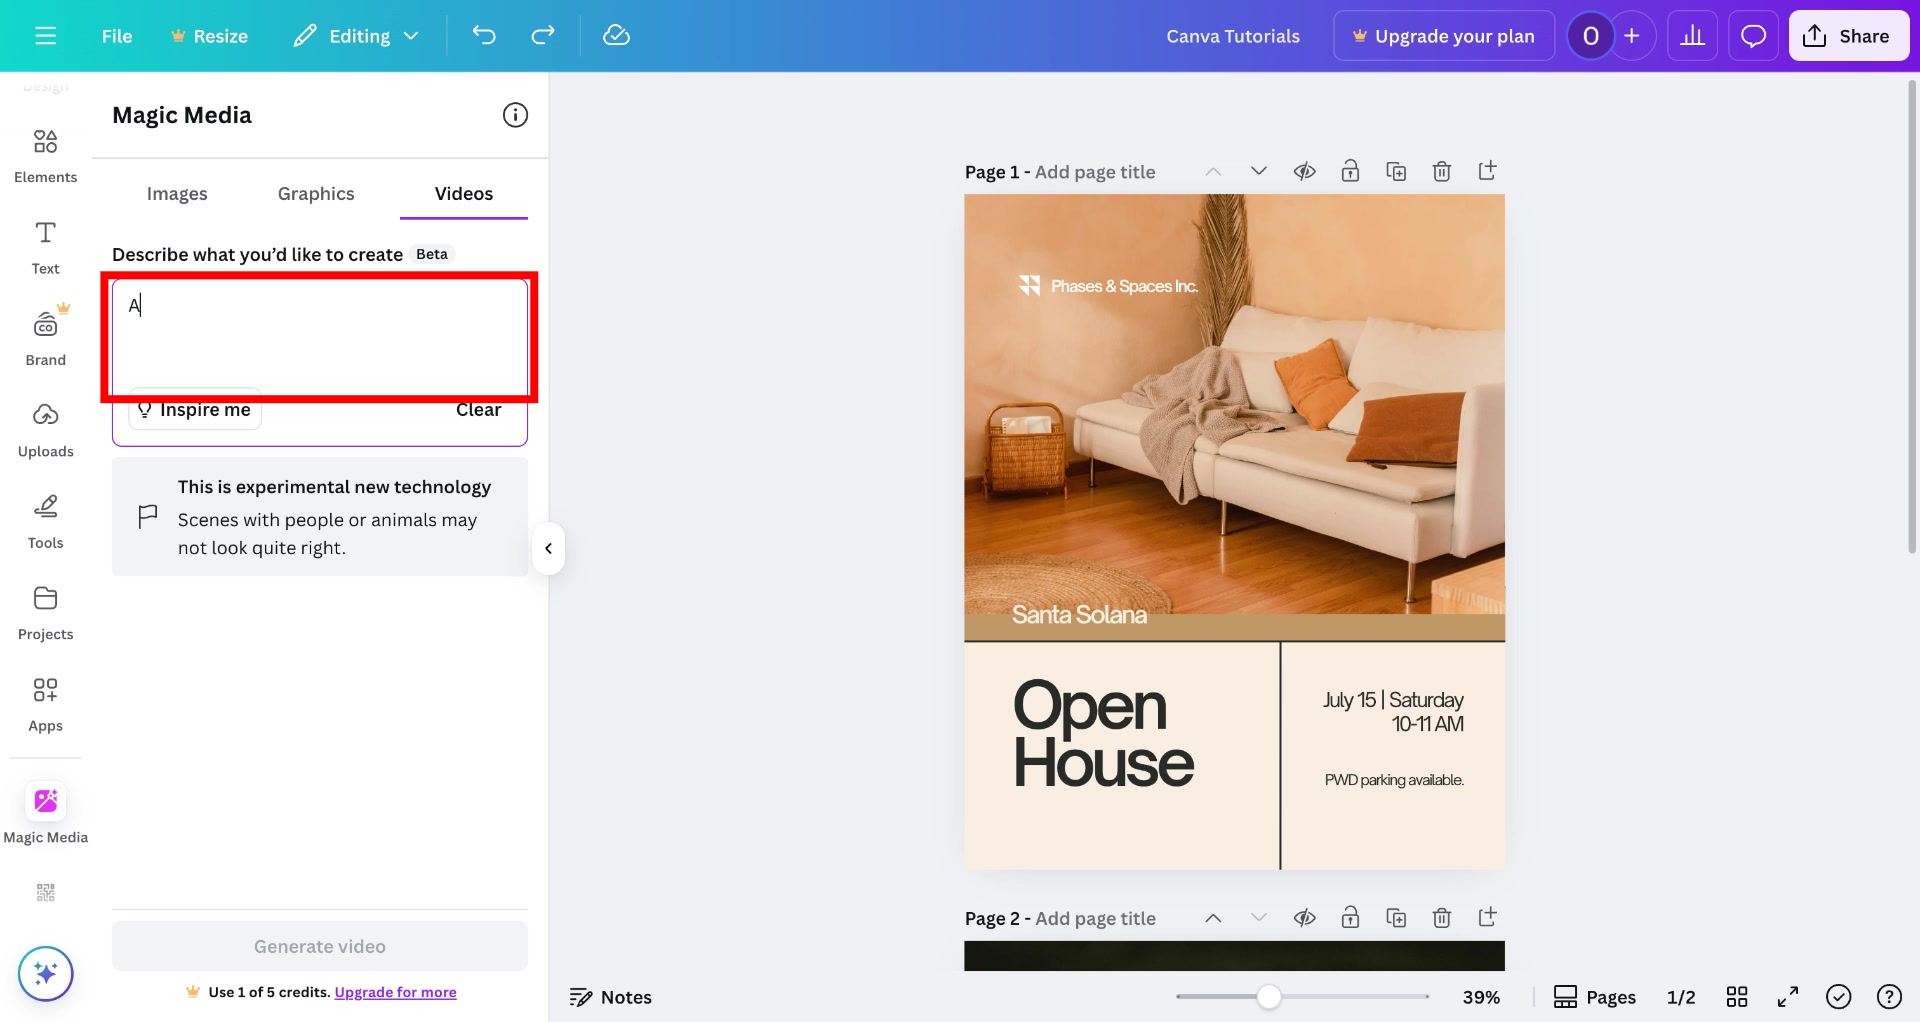Hide Page 1 using the eye icon
The height and width of the screenshot is (1022, 1920).
(x=1305, y=171)
